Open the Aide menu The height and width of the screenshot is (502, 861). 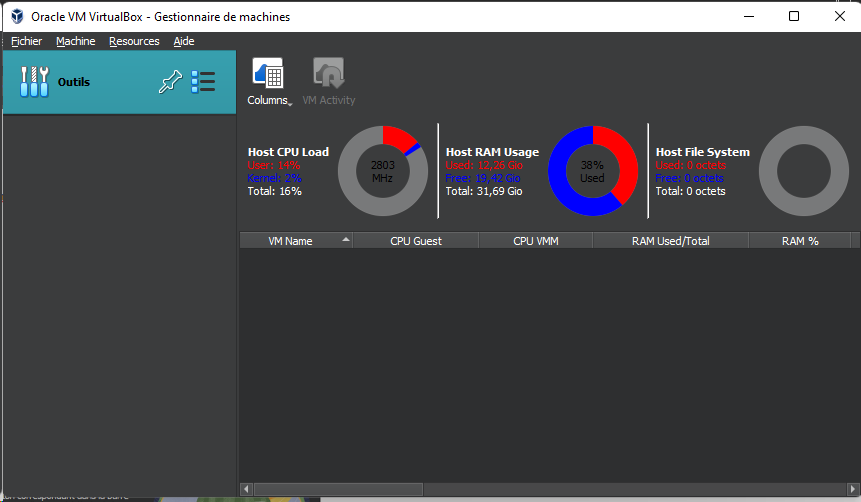[x=184, y=41]
